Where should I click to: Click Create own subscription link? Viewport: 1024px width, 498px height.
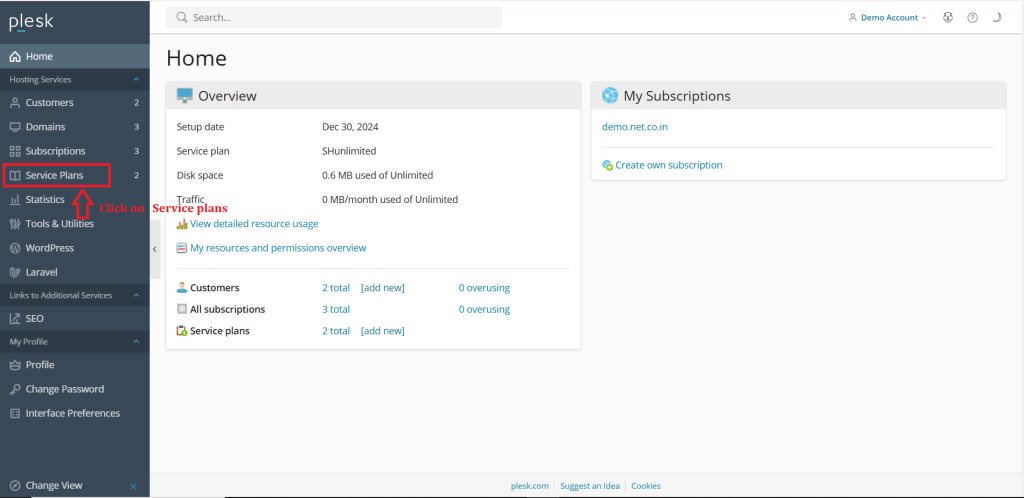point(669,165)
